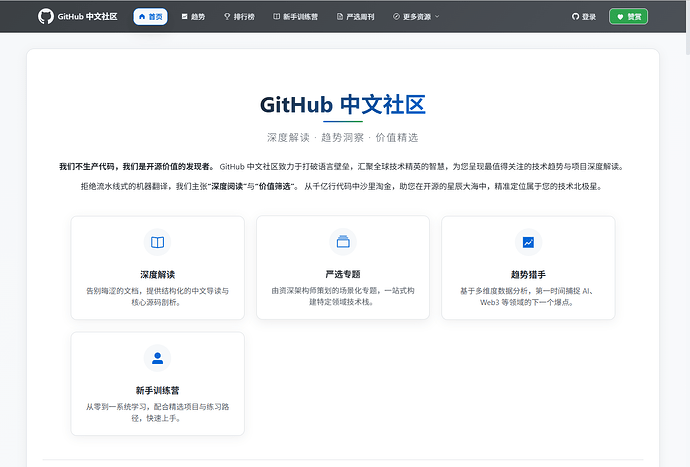Screen dimensions: 690x467
Task: Click the GitHub icon beside 登录
Action: point(575,17)
